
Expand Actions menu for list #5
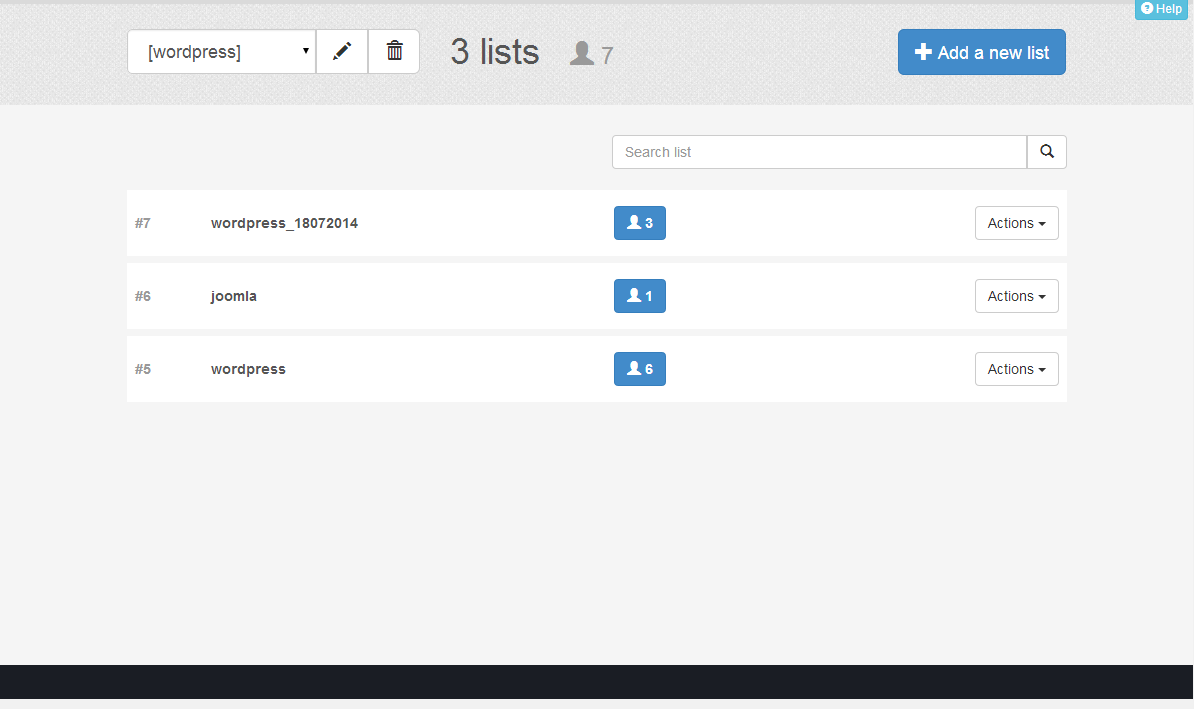coord(1016,369)
